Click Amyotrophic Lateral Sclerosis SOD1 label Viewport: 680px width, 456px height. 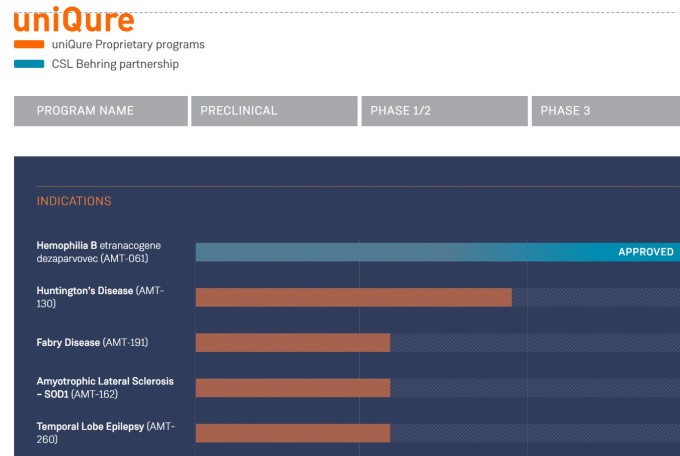pyautogui.click(x=105, y=387)
